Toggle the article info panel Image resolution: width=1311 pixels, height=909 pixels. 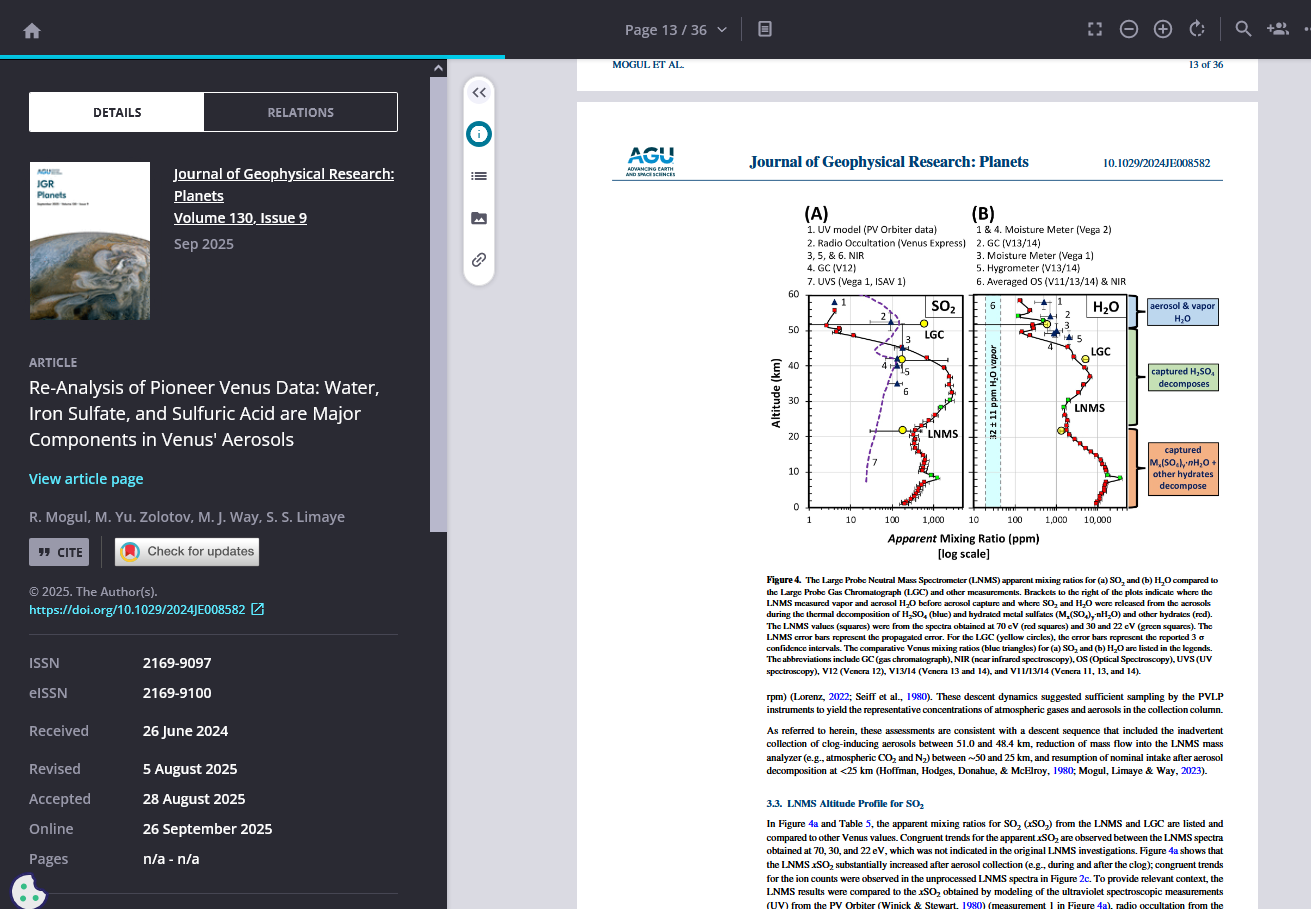pyautogui.click(x=479, y=134)
